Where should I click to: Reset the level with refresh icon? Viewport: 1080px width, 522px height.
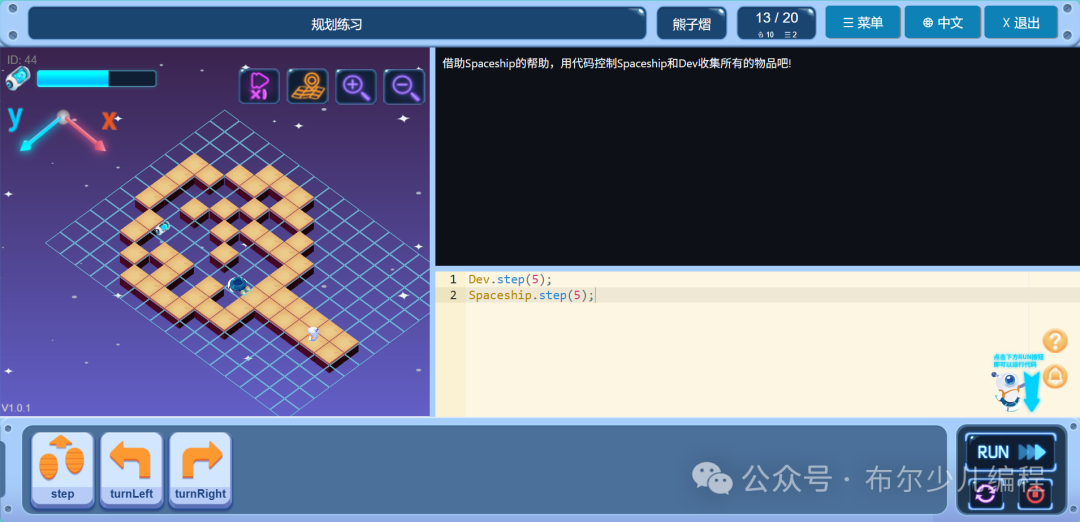tap(986, 493)
